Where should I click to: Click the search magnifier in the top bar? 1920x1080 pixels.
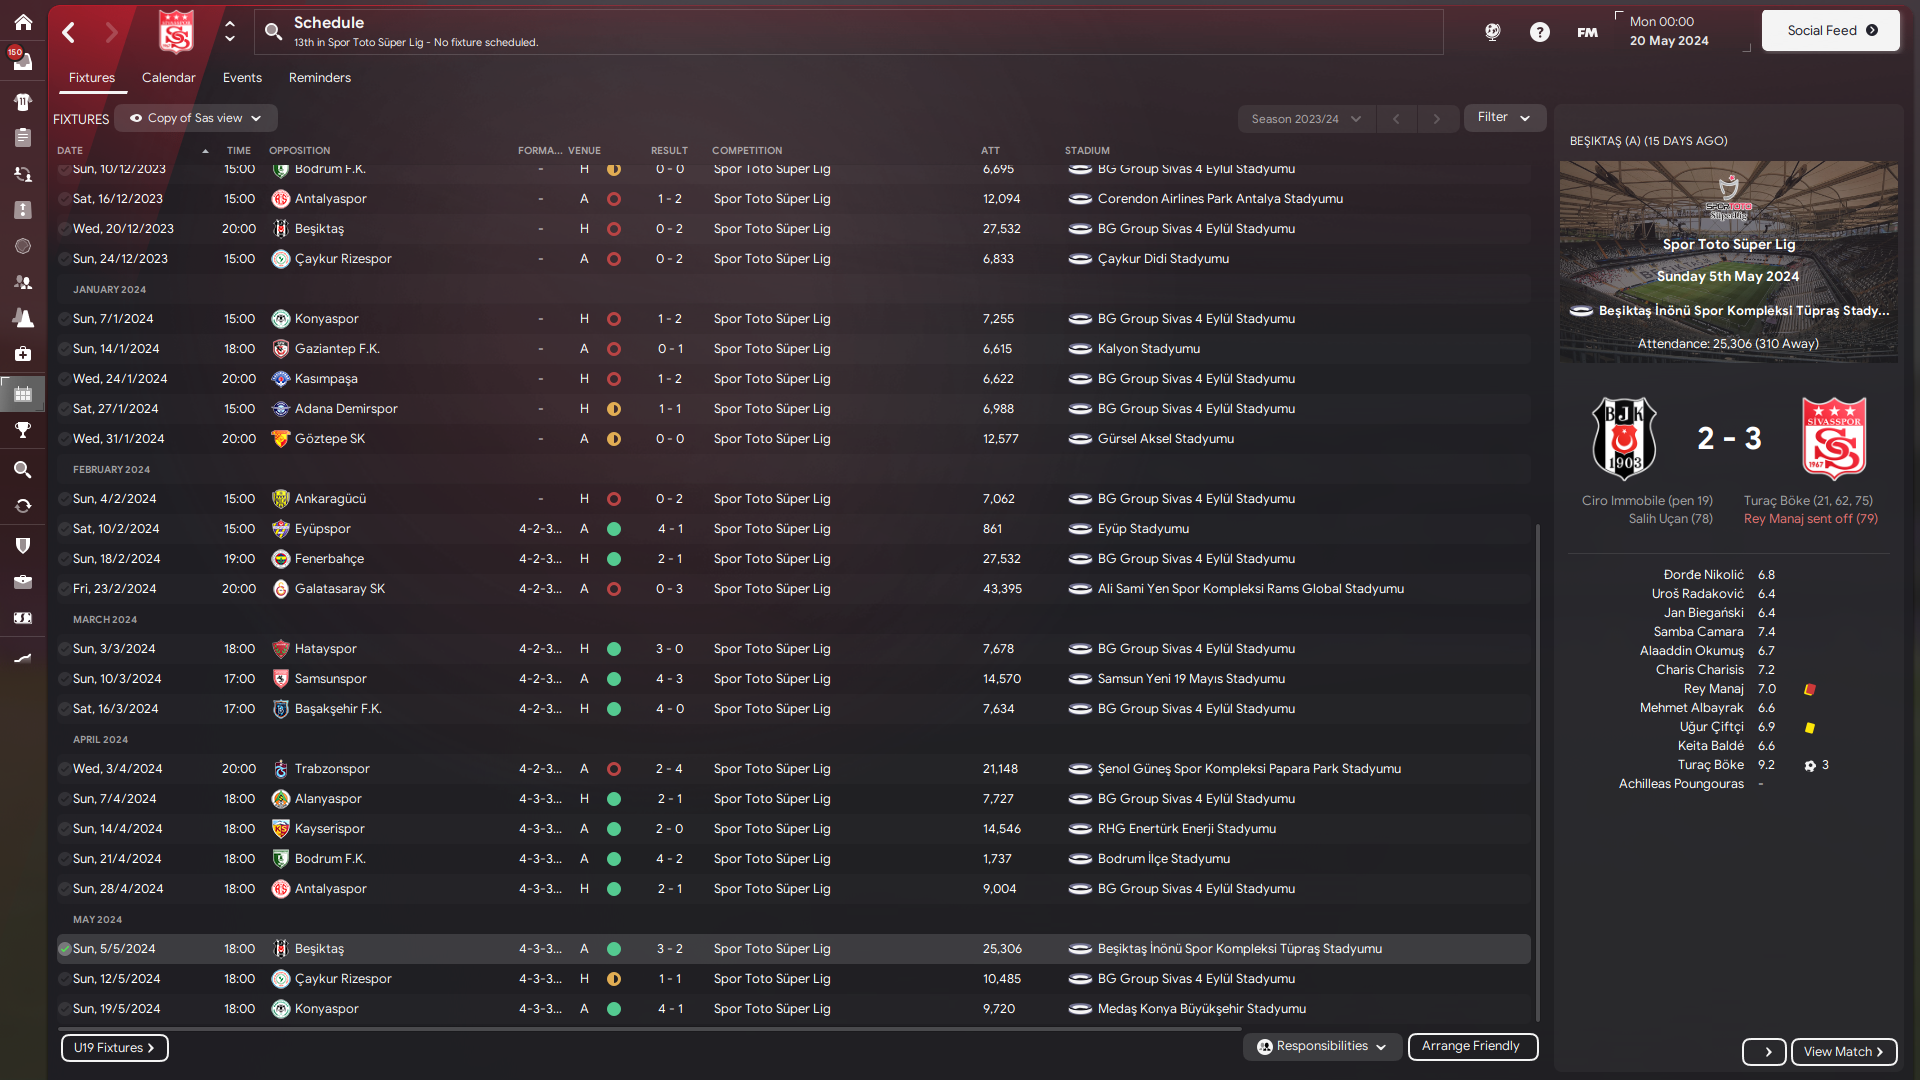pyautogui.click(x=273, y=32)
